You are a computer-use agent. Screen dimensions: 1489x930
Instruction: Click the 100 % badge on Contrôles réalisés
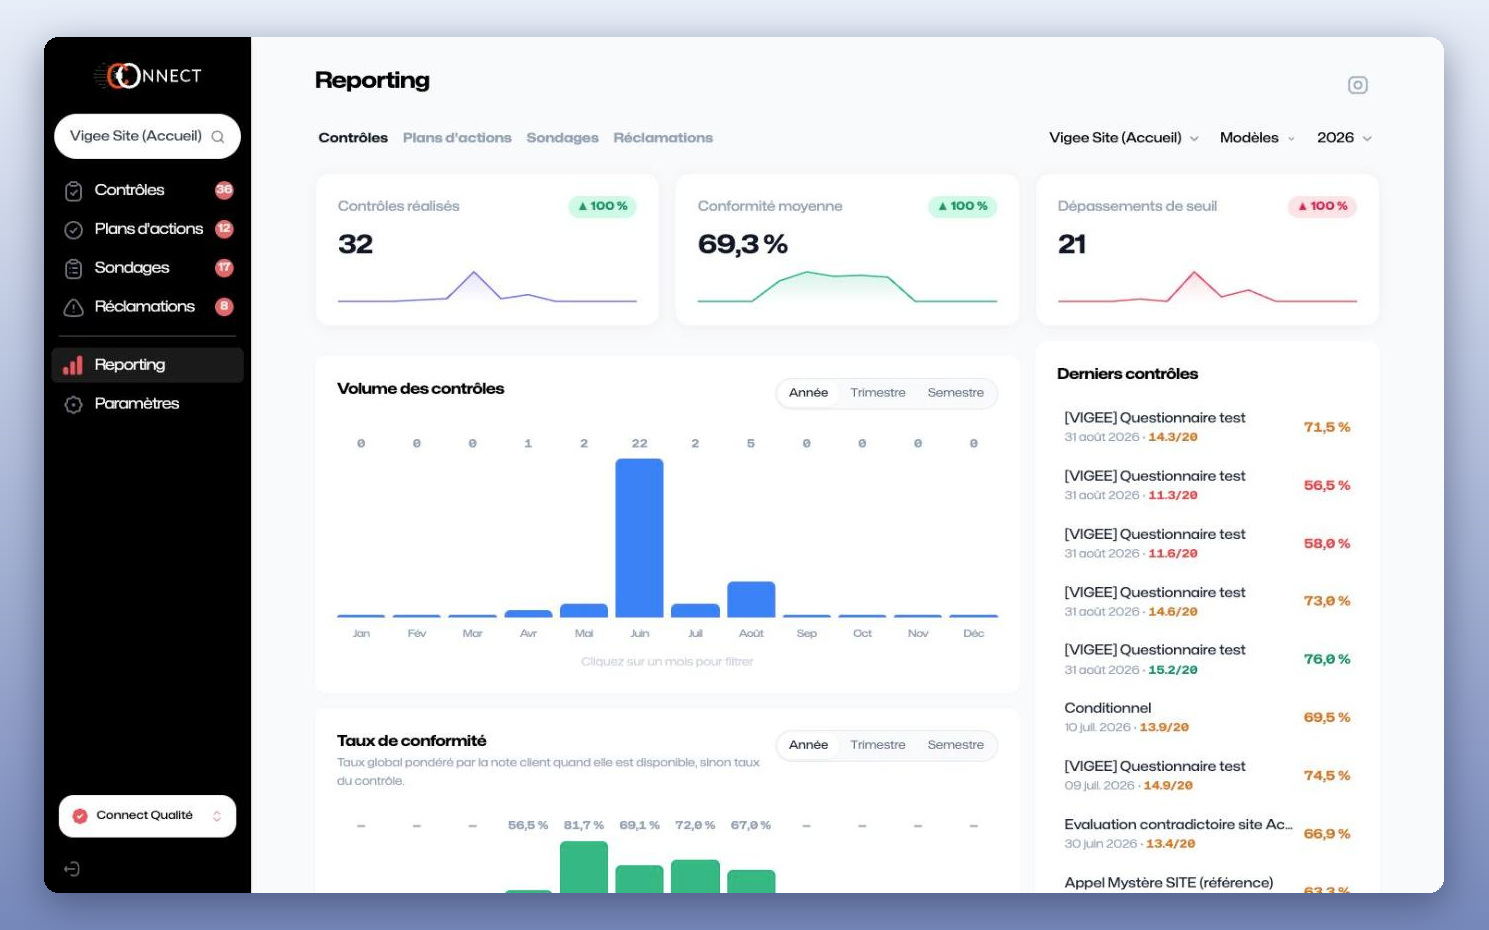coord(603,206)
